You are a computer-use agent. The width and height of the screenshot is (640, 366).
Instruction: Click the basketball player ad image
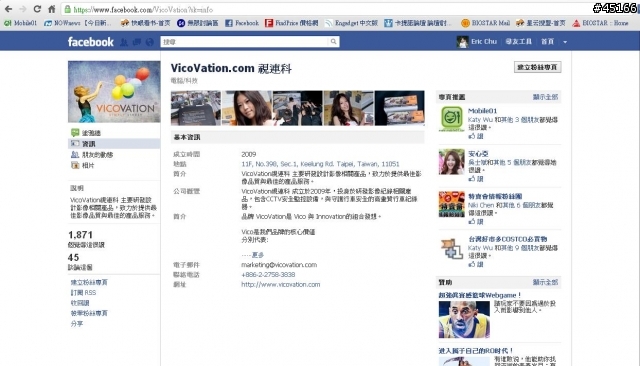pos(464,320)
